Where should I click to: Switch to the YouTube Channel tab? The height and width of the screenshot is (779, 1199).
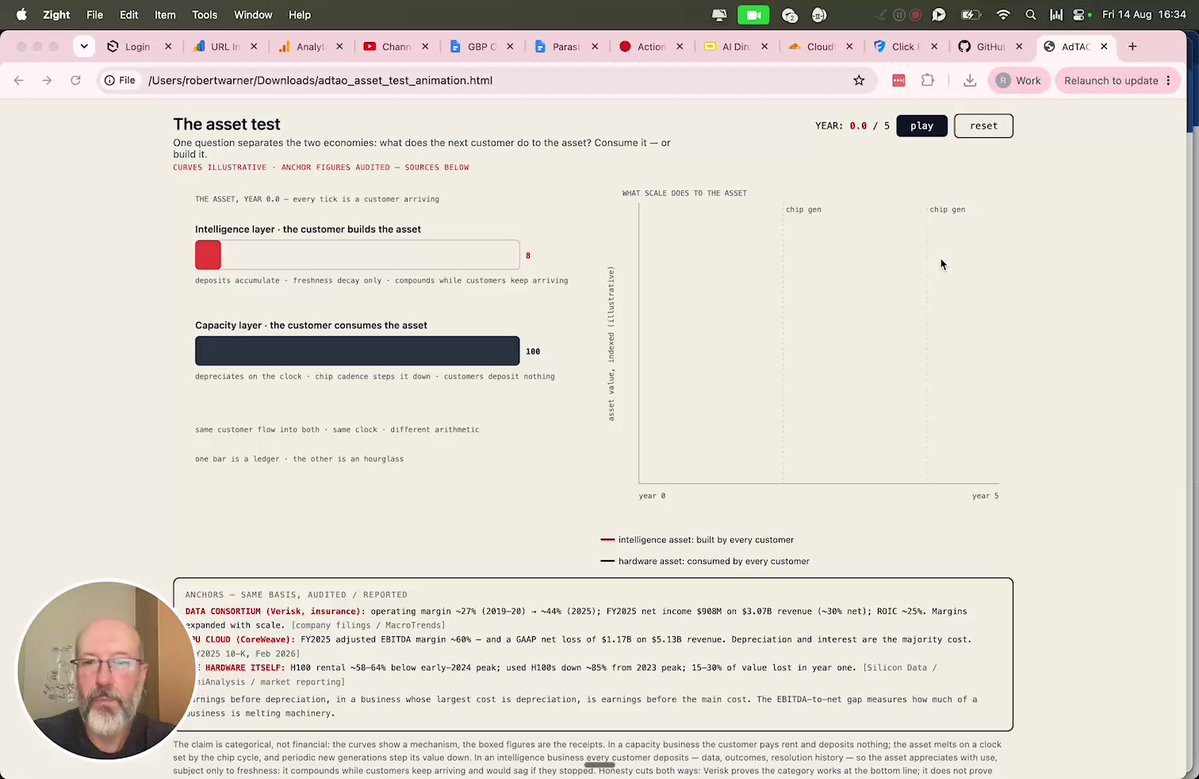pos(397,47)
